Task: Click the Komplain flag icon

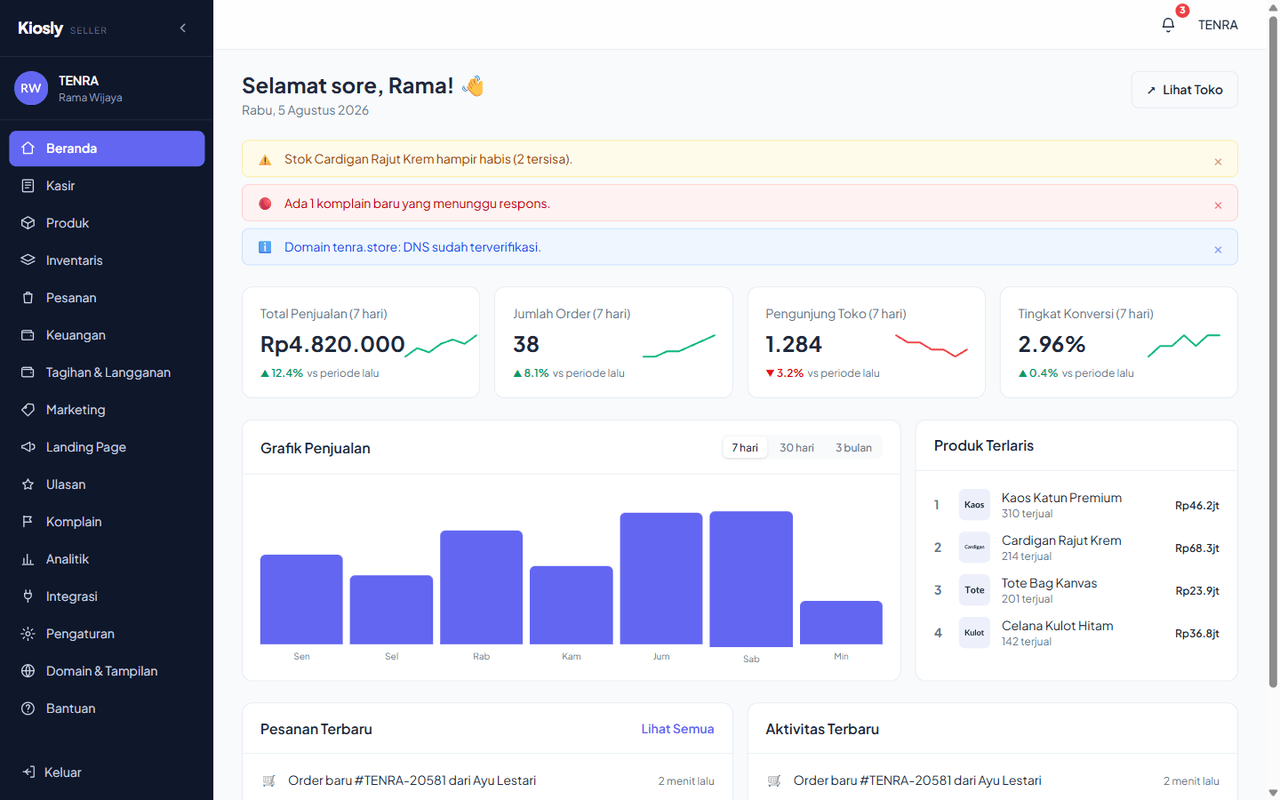Action: 28,522
